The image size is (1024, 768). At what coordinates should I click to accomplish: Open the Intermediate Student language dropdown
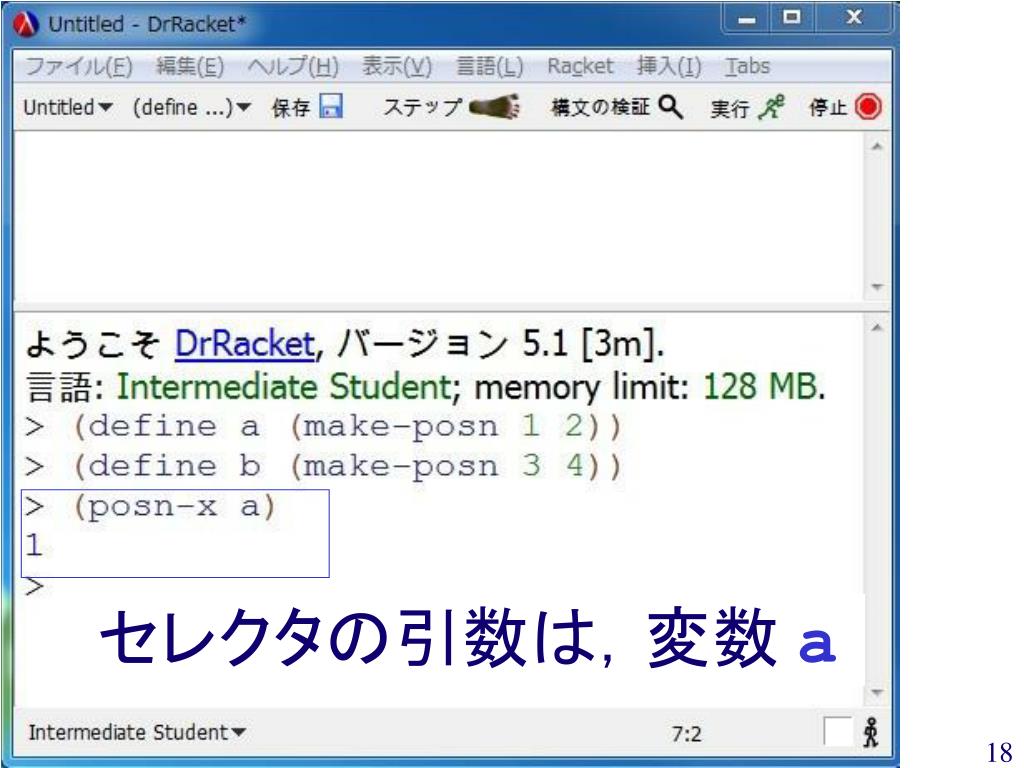[x=137, y=732]
